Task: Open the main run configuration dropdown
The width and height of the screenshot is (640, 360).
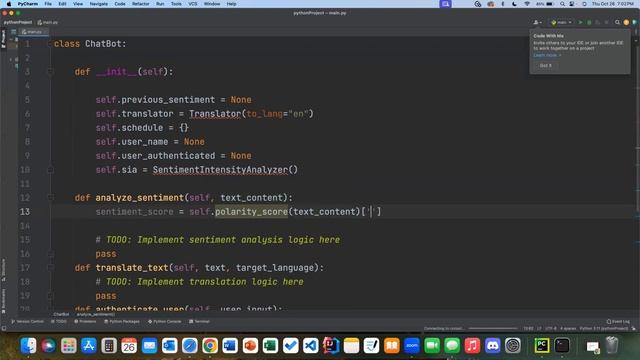Action: click(x=561, y=22)
